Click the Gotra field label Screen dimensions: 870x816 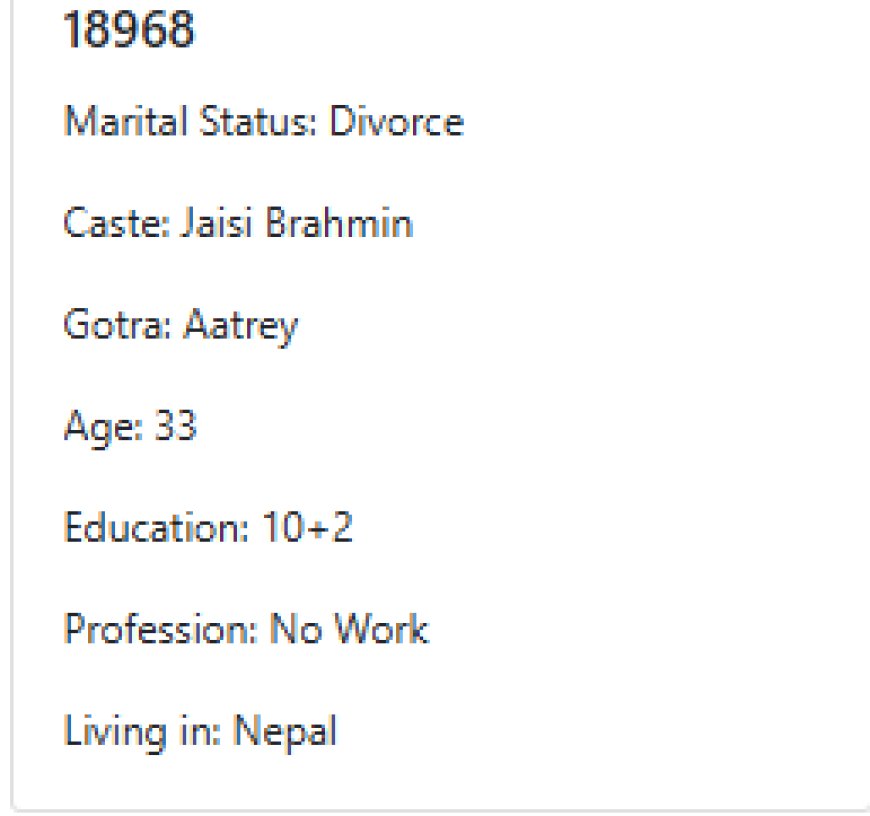point(118,325)
